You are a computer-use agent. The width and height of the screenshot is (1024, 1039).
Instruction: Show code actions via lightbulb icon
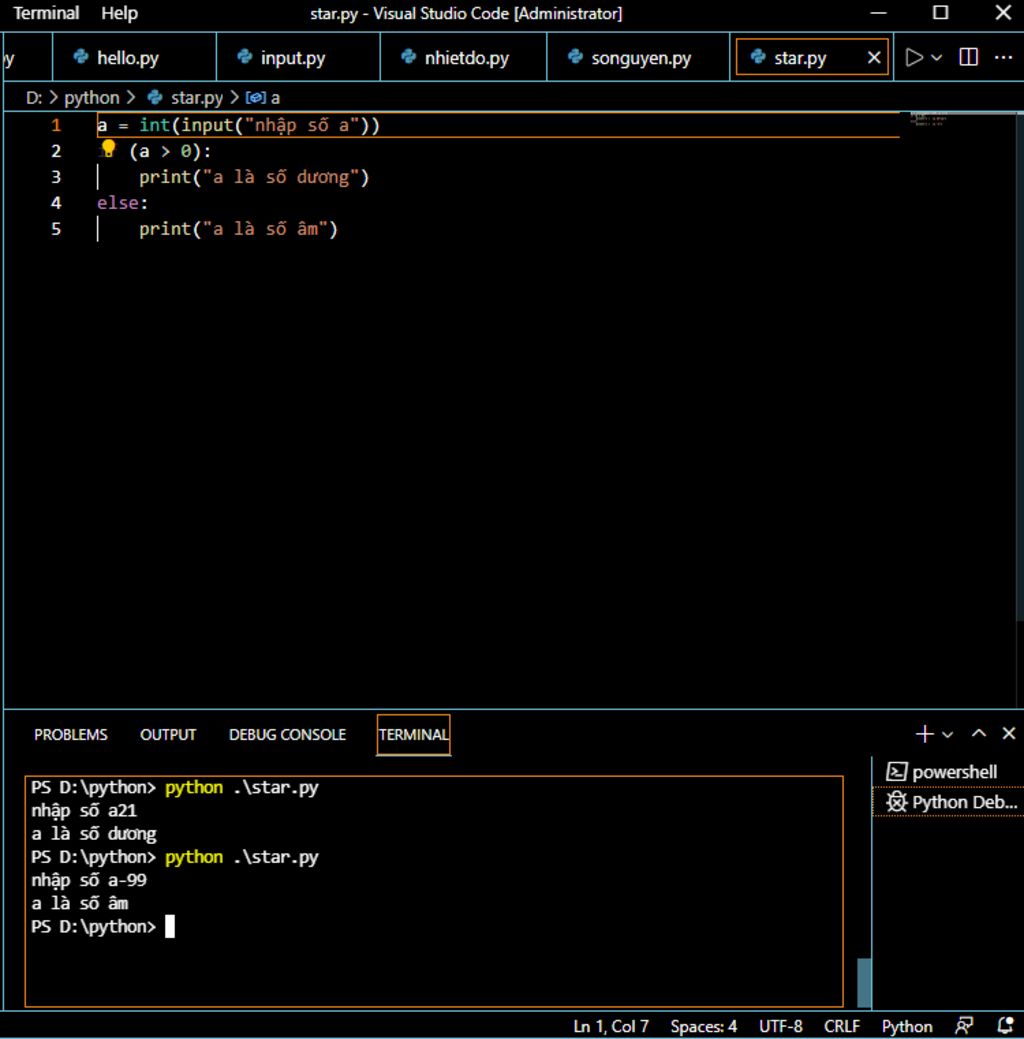(x=108, y=149)
